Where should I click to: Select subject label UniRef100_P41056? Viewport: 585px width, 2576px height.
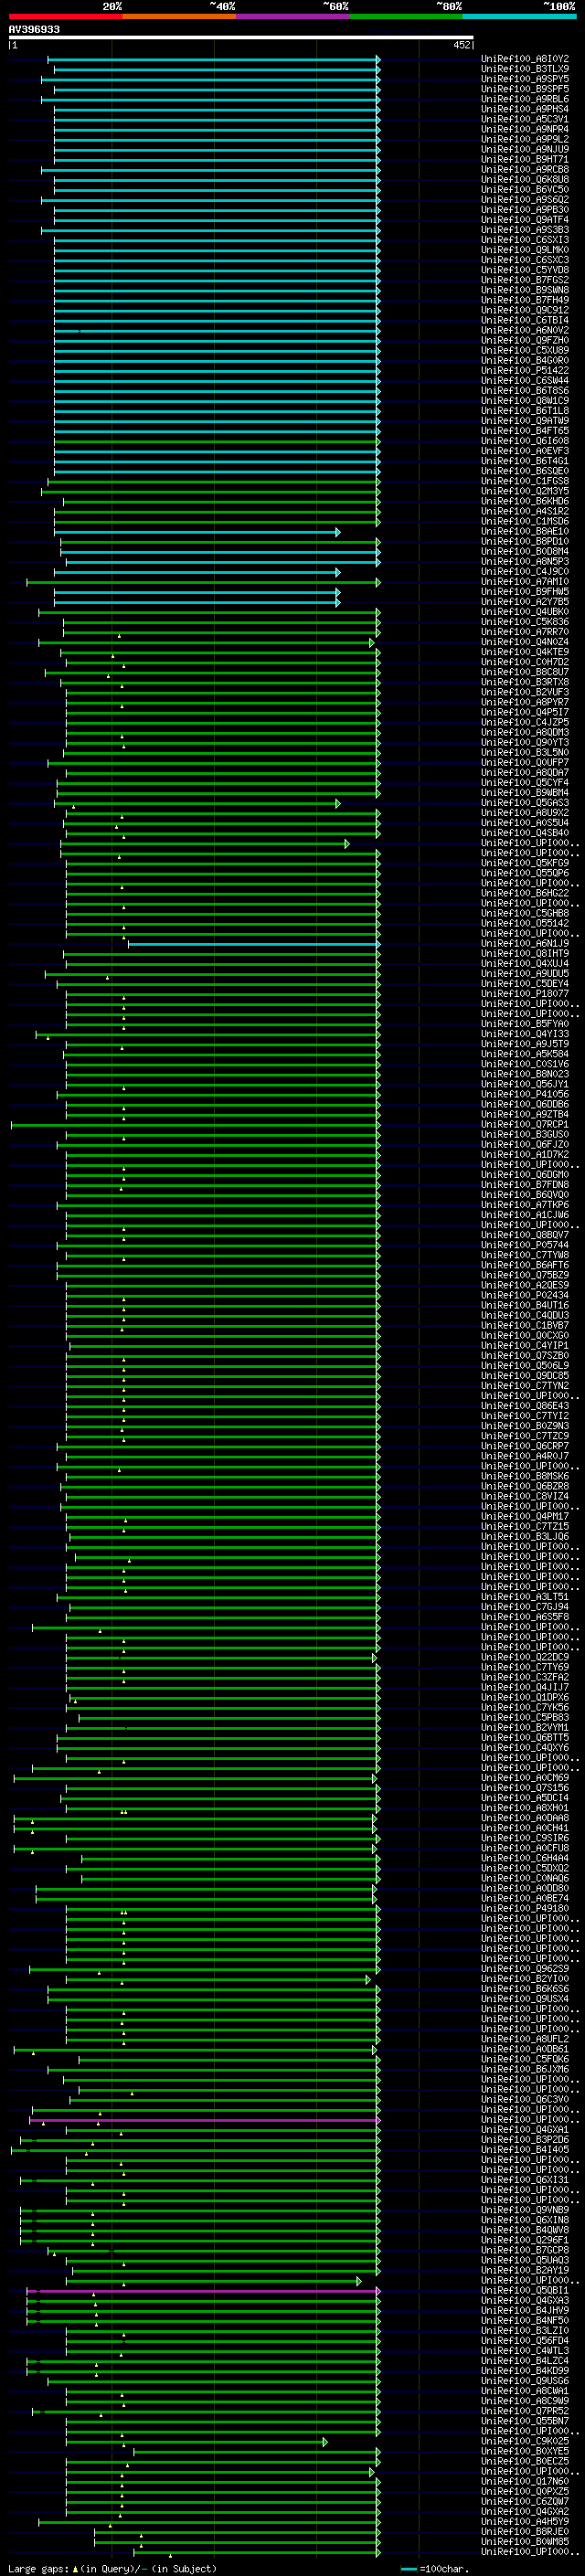coord(525,1094)
